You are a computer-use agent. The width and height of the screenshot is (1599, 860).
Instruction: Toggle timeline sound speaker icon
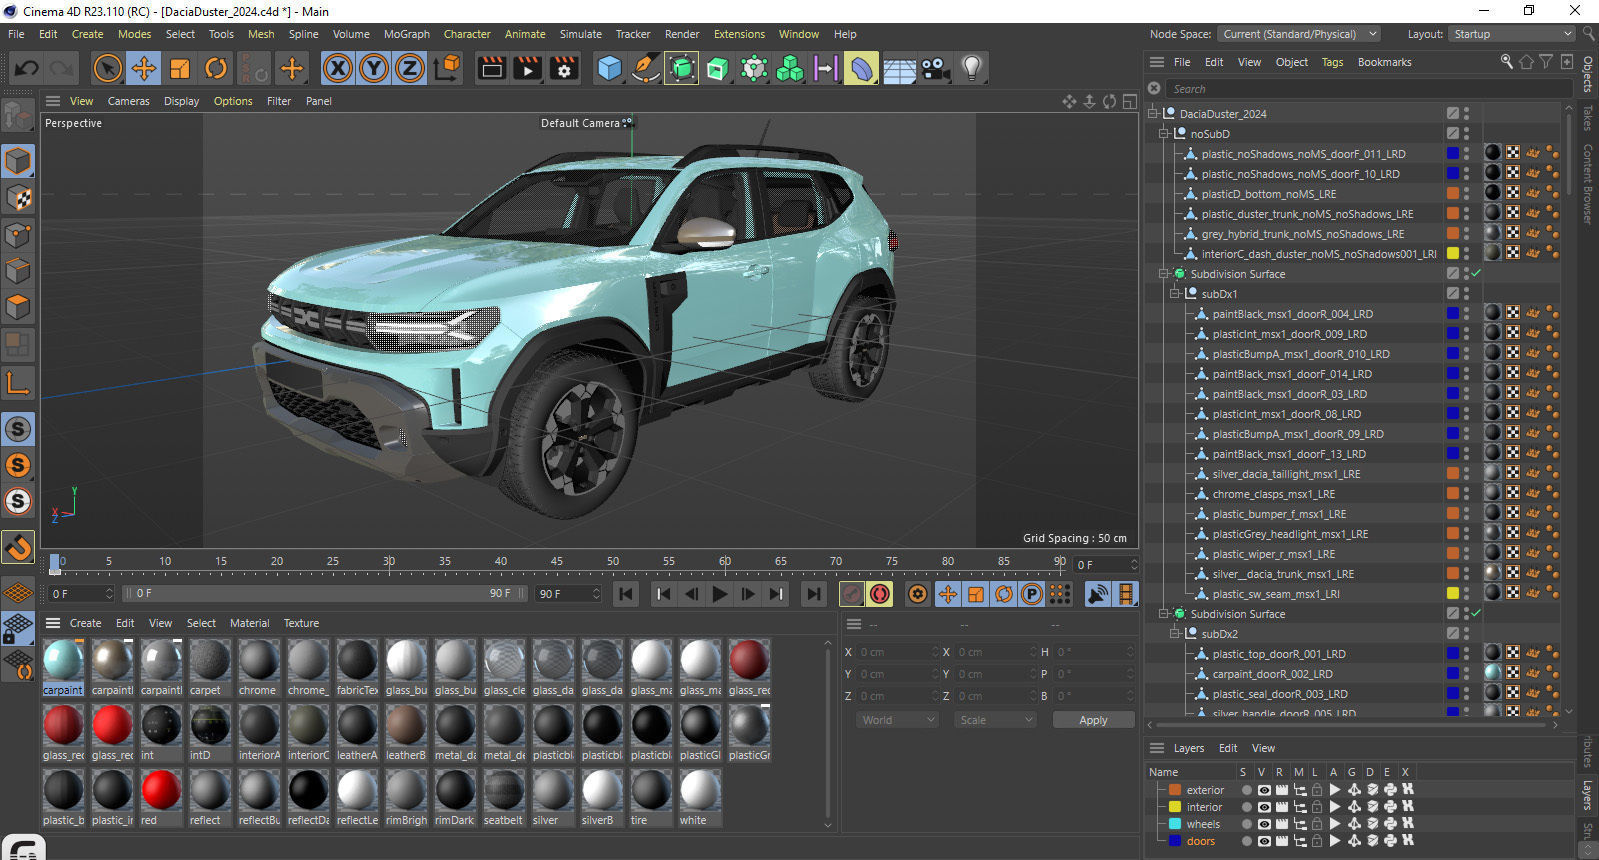tap(1098, 594)
